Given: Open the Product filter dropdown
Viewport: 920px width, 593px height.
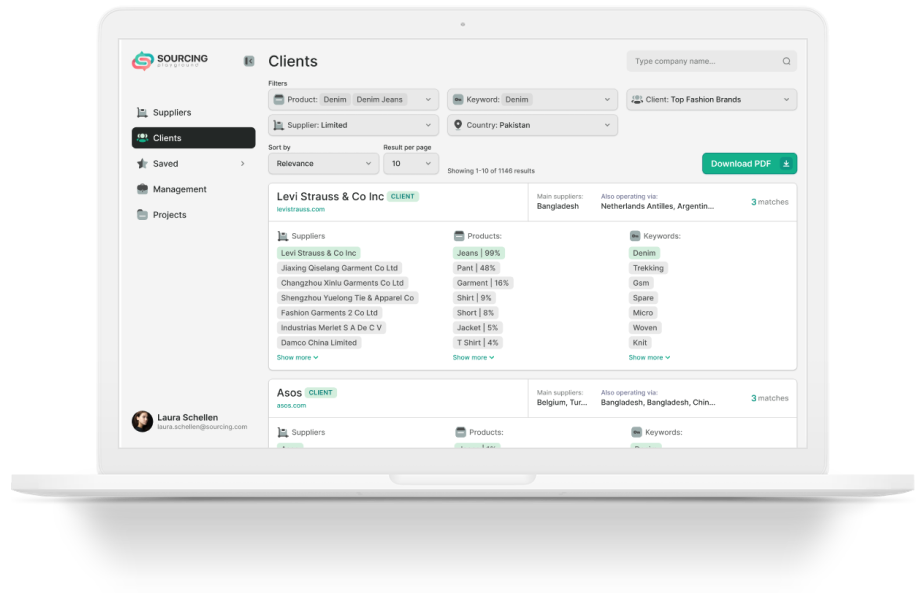Looking at the screenshot, I should pos(353,100).
